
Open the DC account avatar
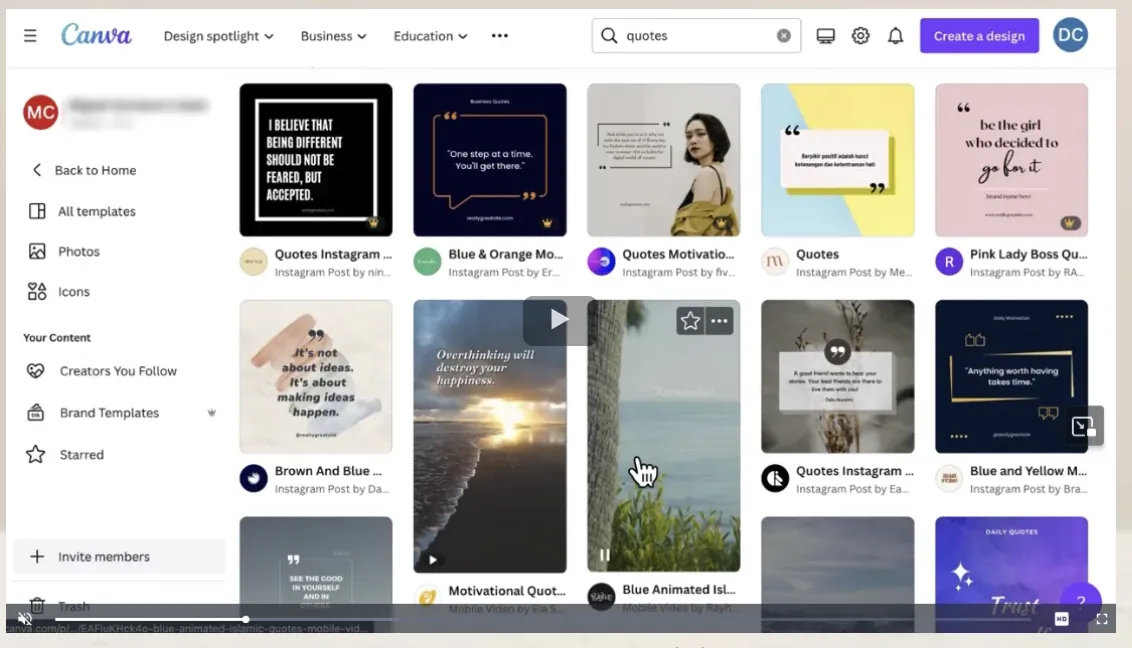1070,35
